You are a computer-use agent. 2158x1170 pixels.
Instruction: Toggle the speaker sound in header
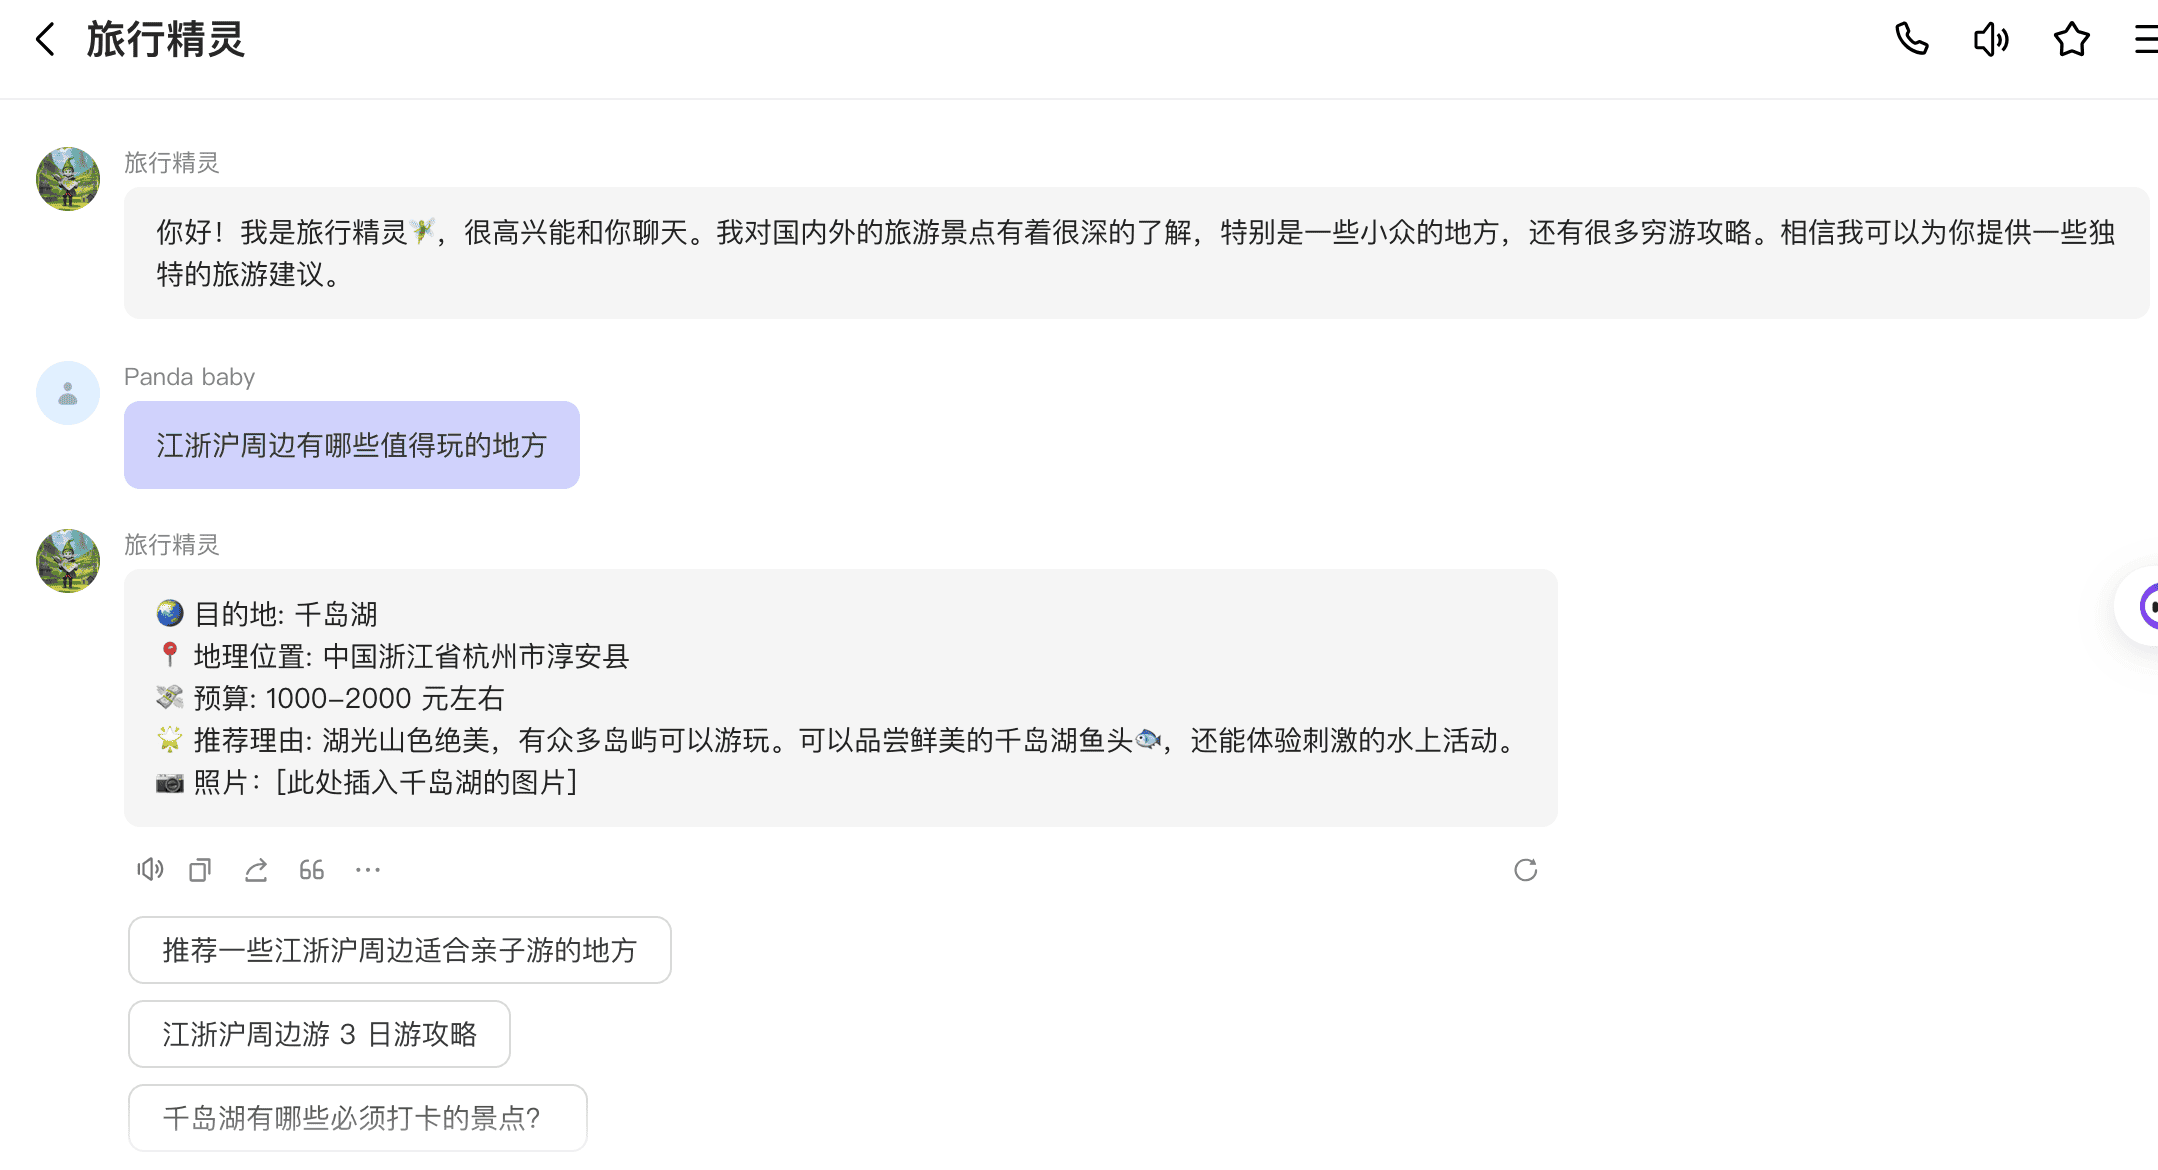[1990, 40]
